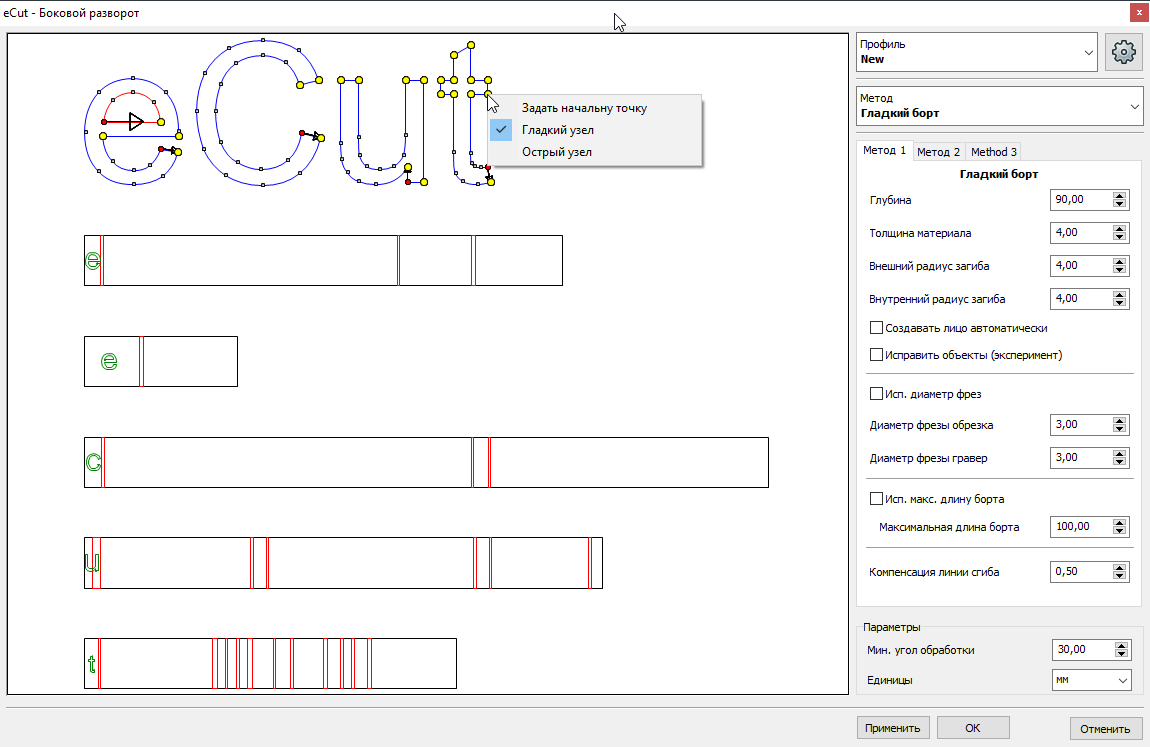
Task: Open the Единицы units dropdown
Action: pos(1091,680)
